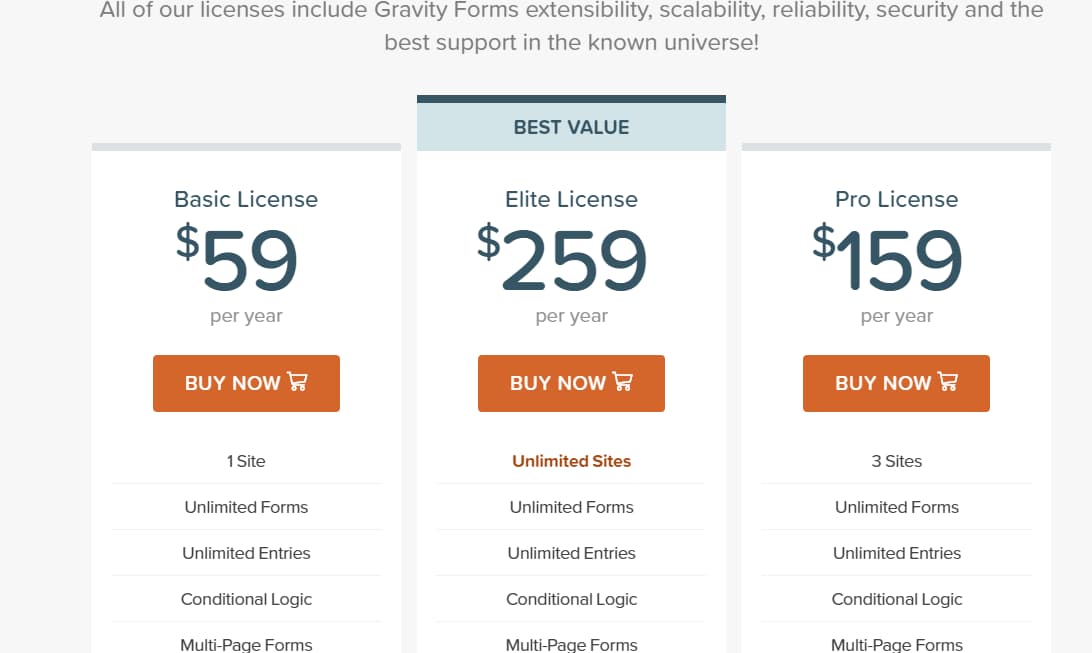
Task: Click Unlimited Forms under Basic License
Action: [x=246, y=507]
